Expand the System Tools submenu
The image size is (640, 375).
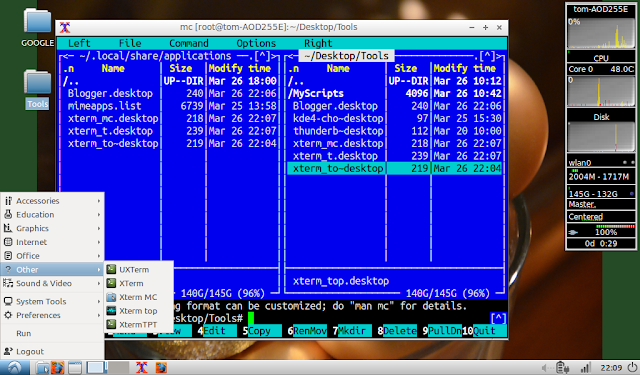coord(52,302)
